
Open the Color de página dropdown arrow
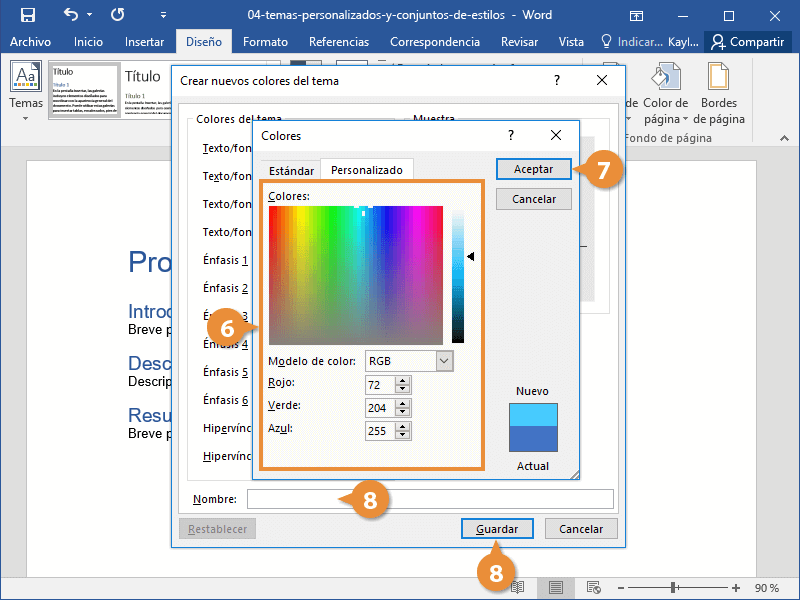[x=685, y=119]
